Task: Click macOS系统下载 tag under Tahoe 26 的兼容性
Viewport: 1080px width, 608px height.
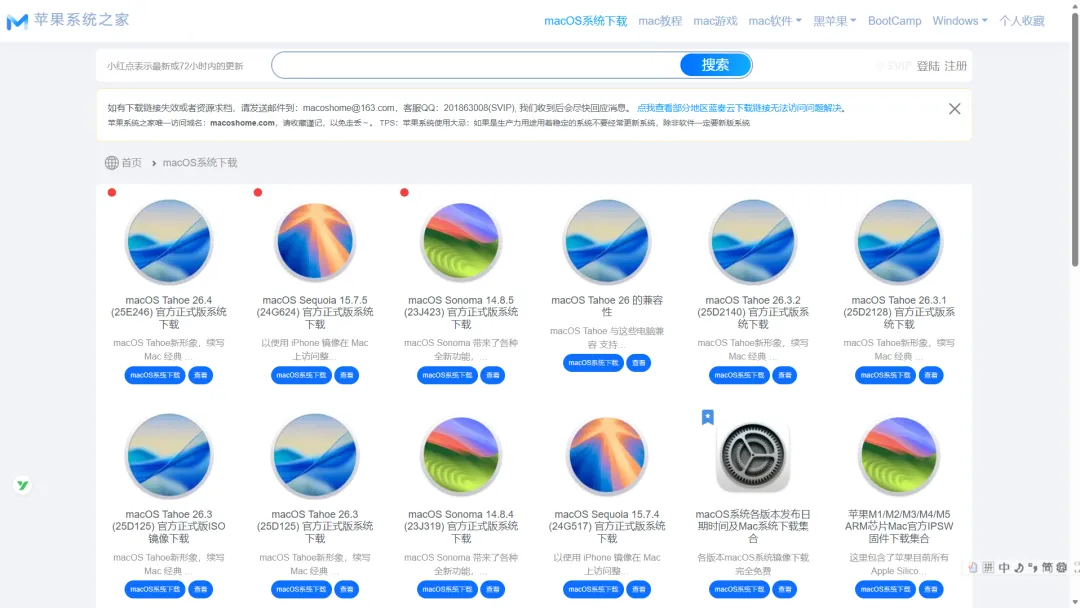Action: click(593, 363)
